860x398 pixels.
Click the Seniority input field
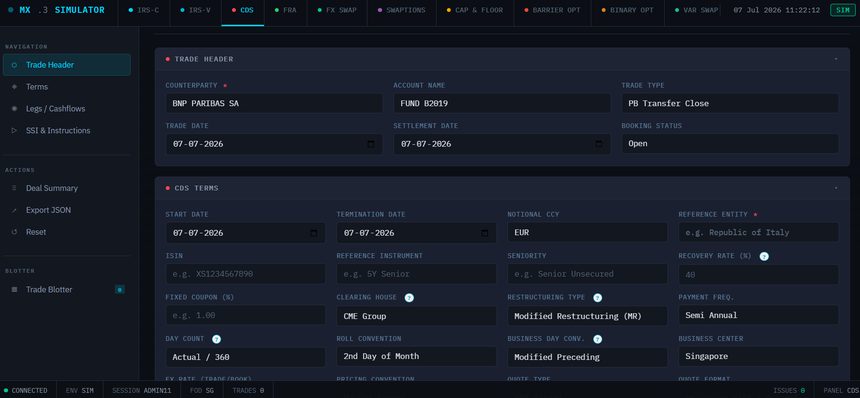pyautogui.click(x=587, y=274)
